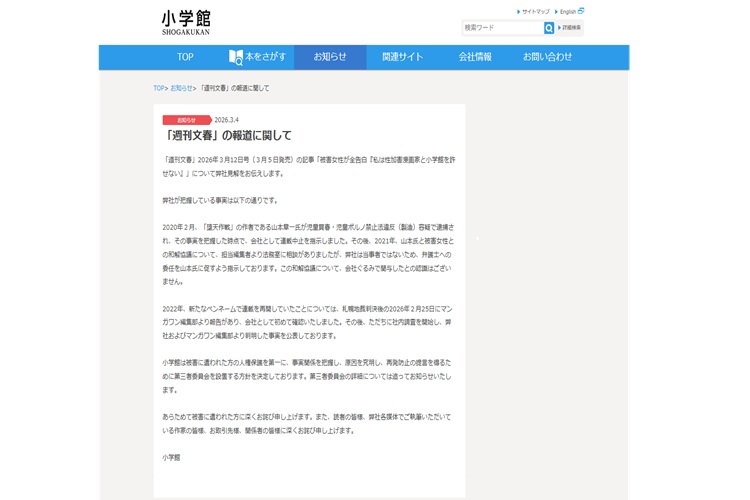Select the TOP navigation tab

click(x=185, y=57)
